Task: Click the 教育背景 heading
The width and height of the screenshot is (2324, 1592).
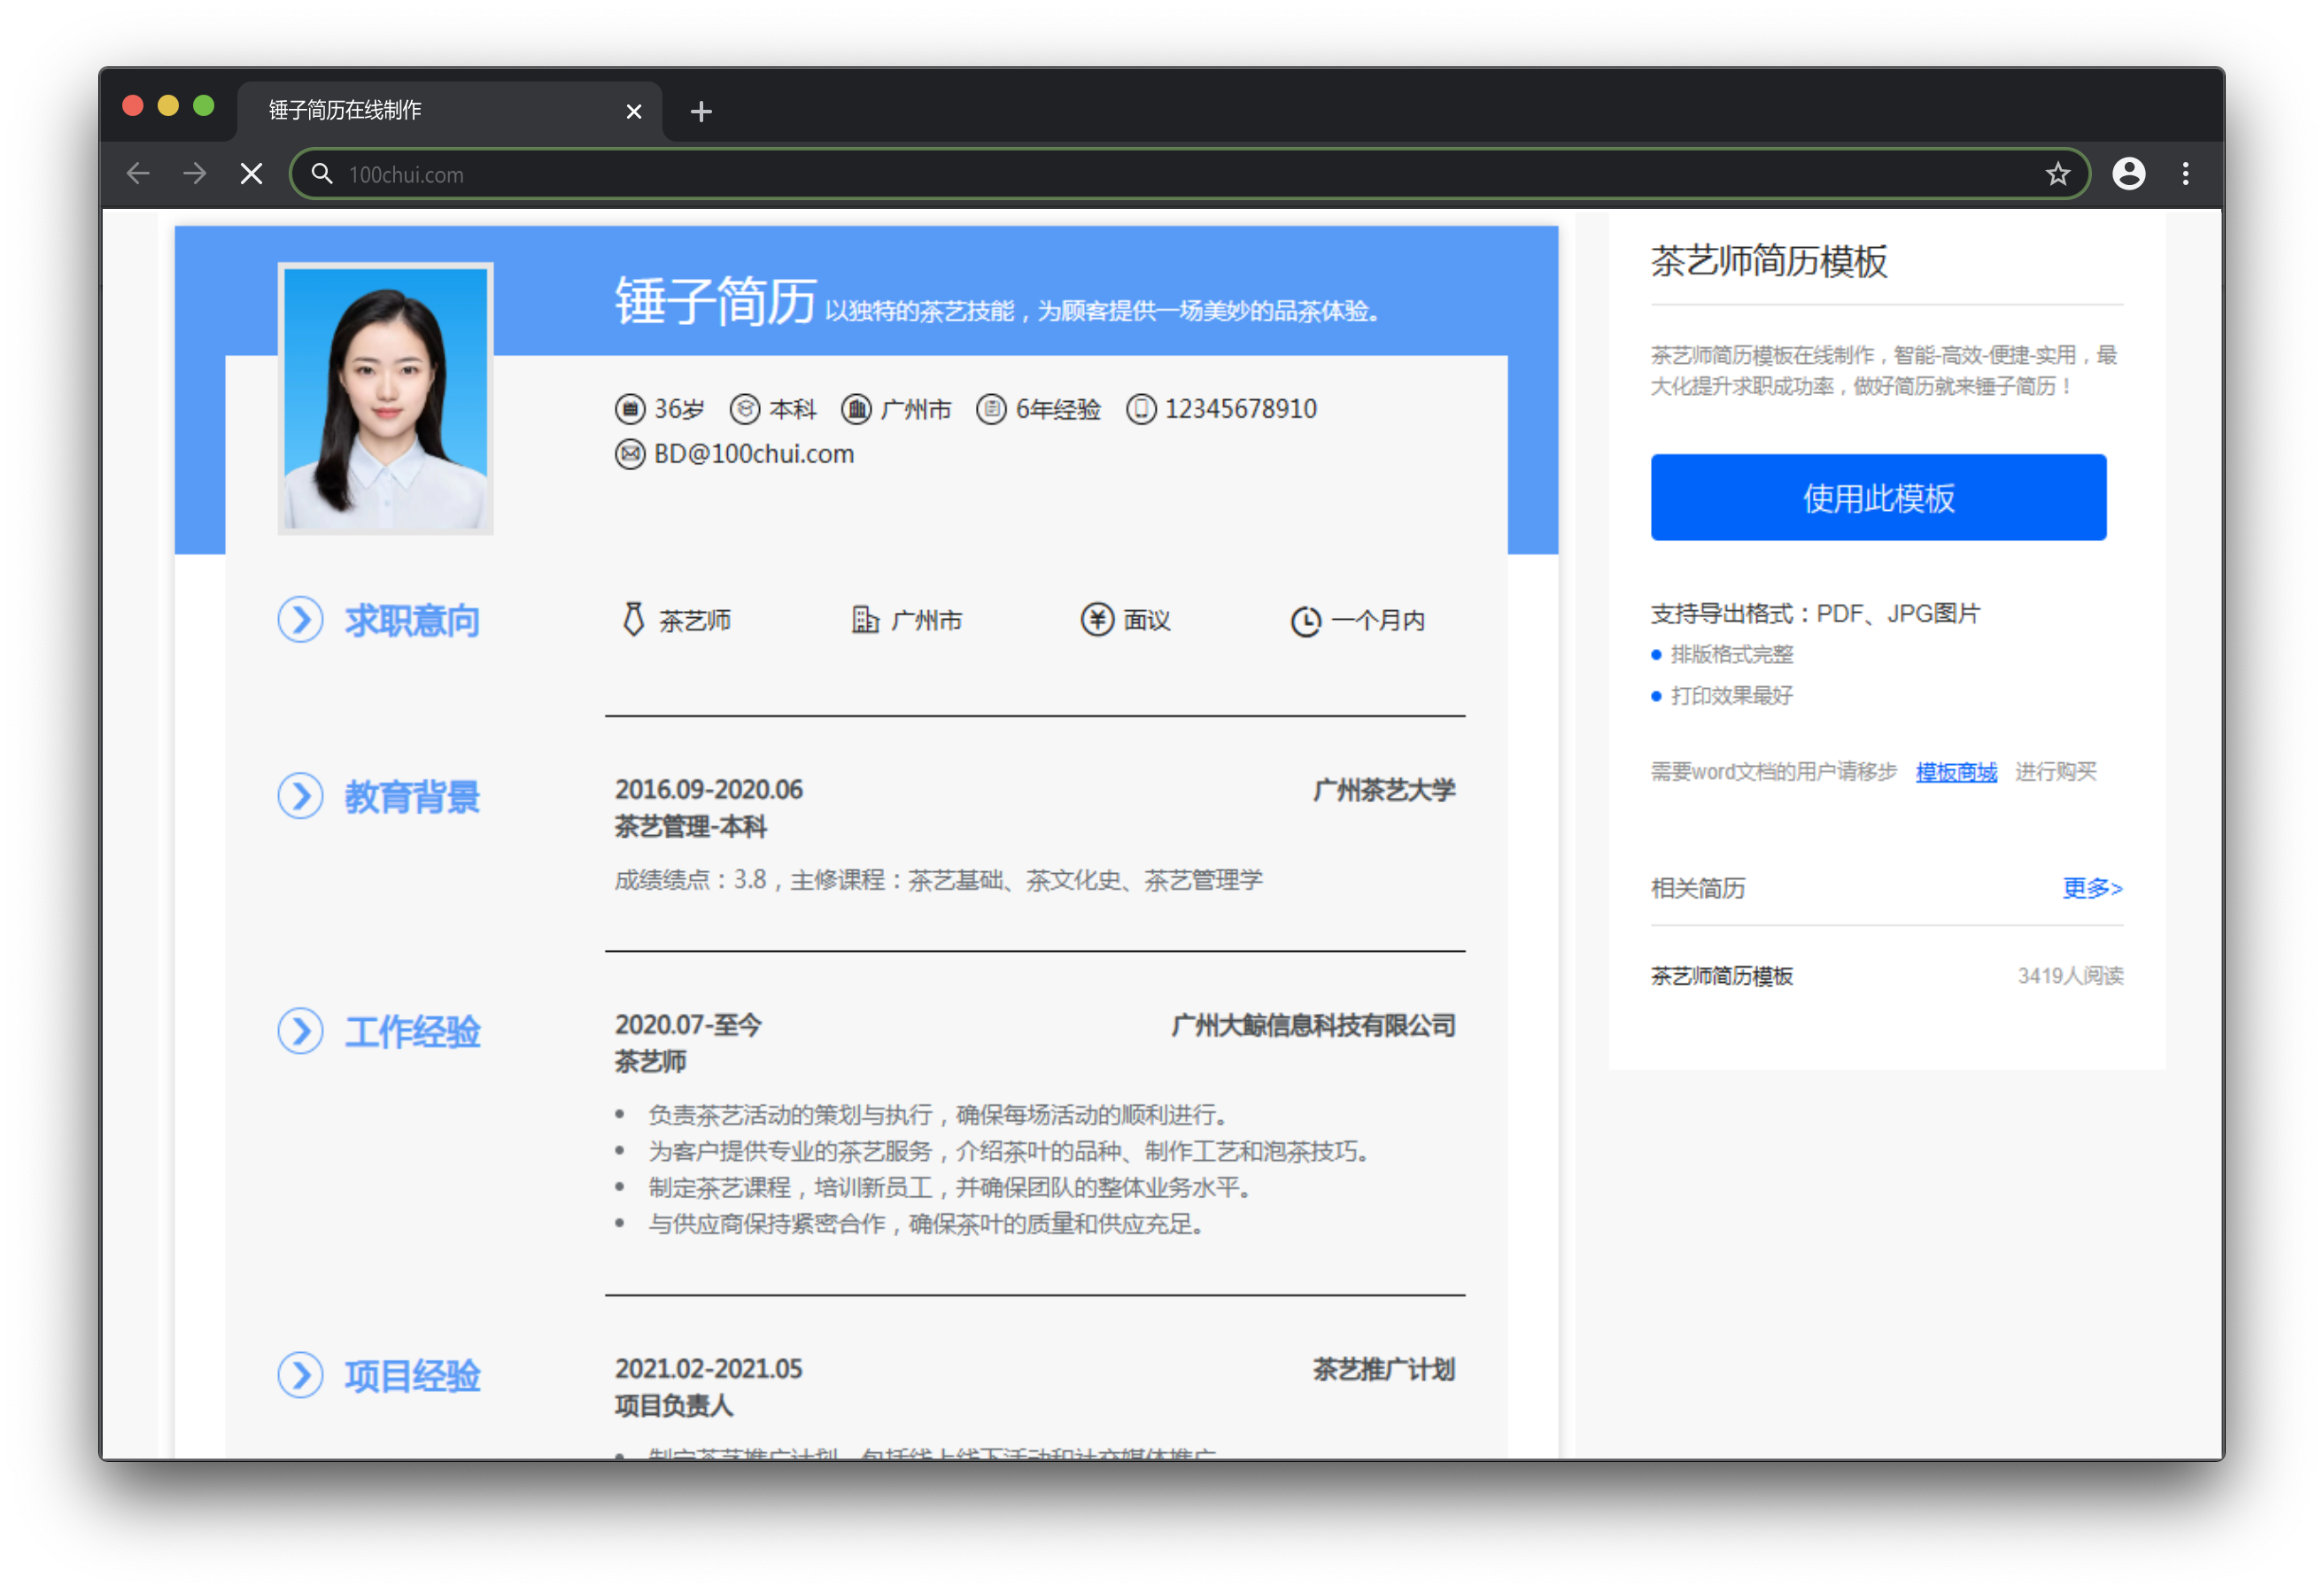Action: [412, 797]
